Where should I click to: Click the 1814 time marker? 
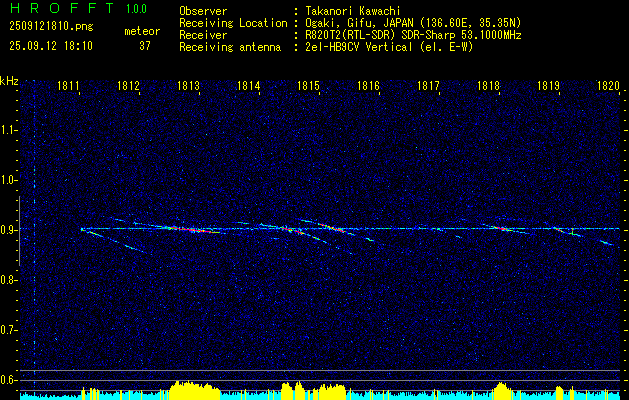[x=248, y=85]
